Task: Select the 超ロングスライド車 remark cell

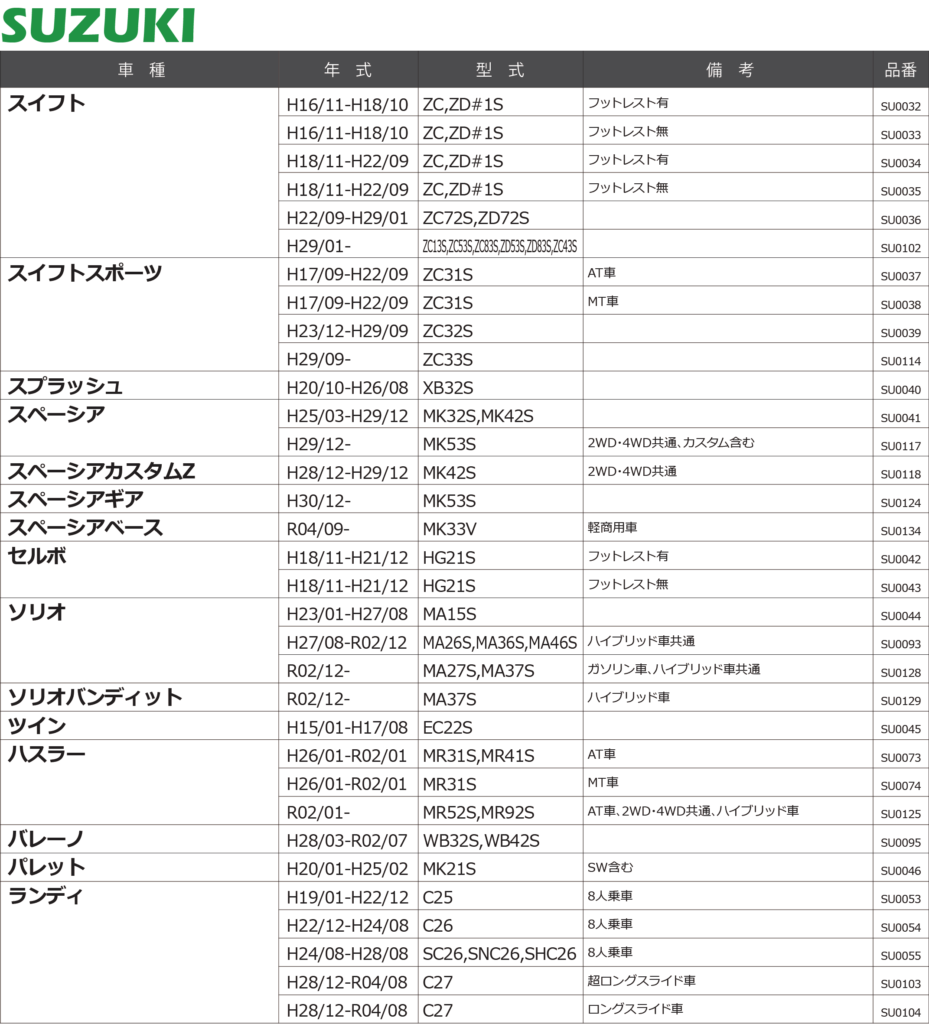Action: pyautogui.click(x=641, y=981)
